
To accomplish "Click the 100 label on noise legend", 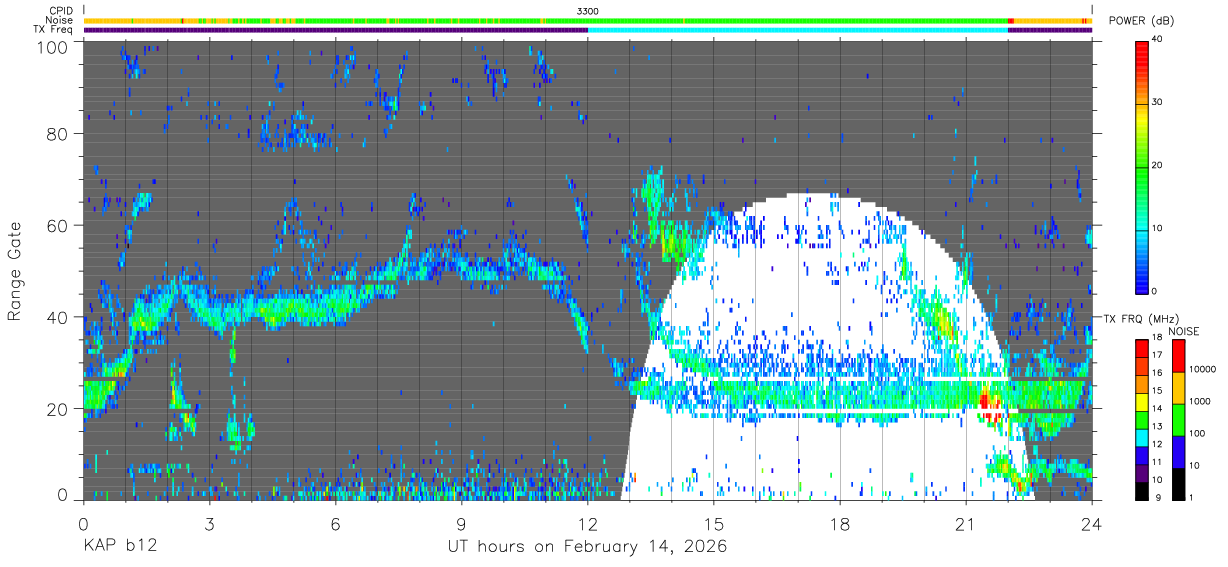I will click(x=1198, y=434).
